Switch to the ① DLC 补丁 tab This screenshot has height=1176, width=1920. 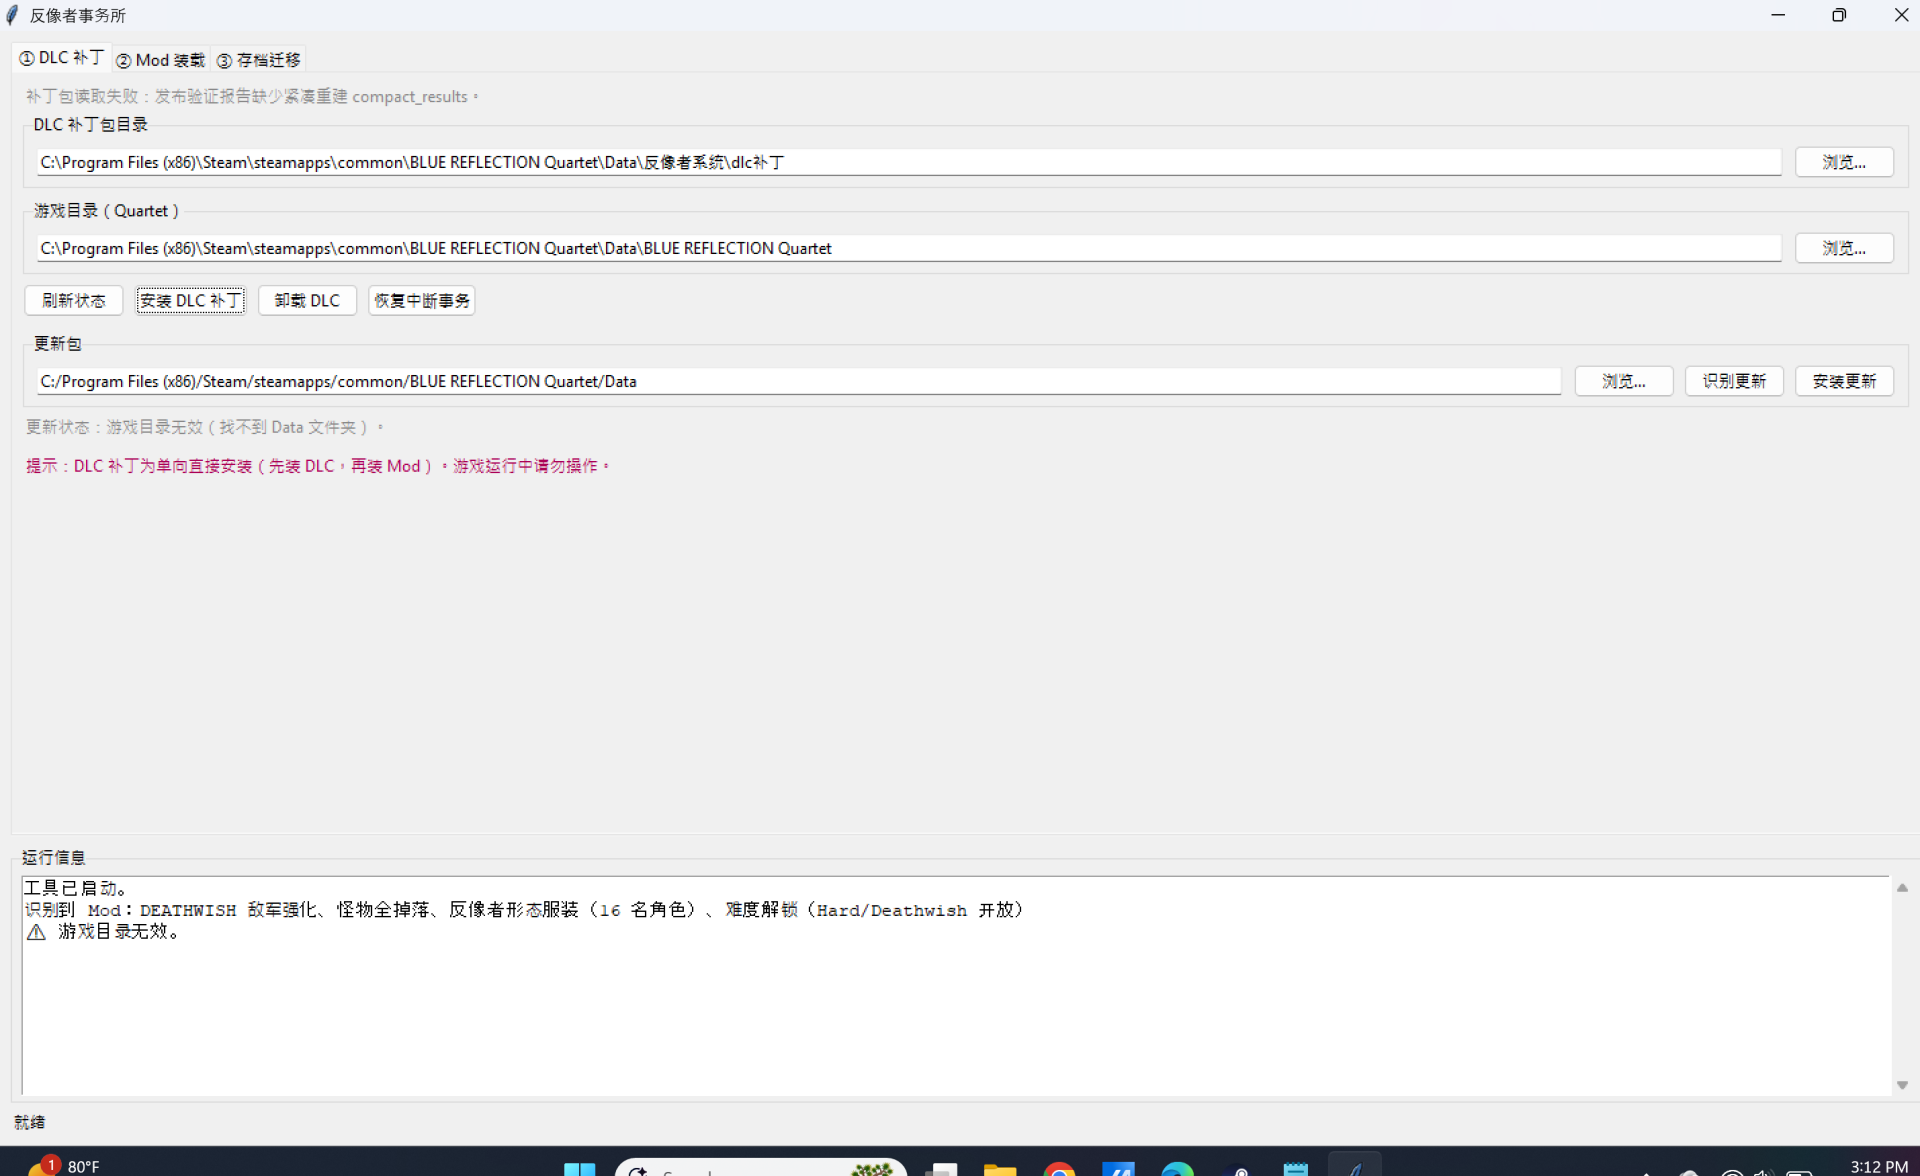tap(61, 58)
